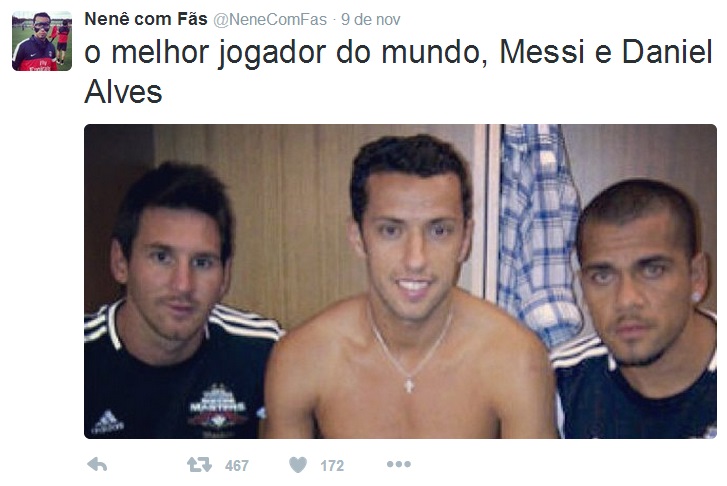The width and height of the screenshot is (727, 486).
Task: View the 172 likes count
Action: [332, 465]
